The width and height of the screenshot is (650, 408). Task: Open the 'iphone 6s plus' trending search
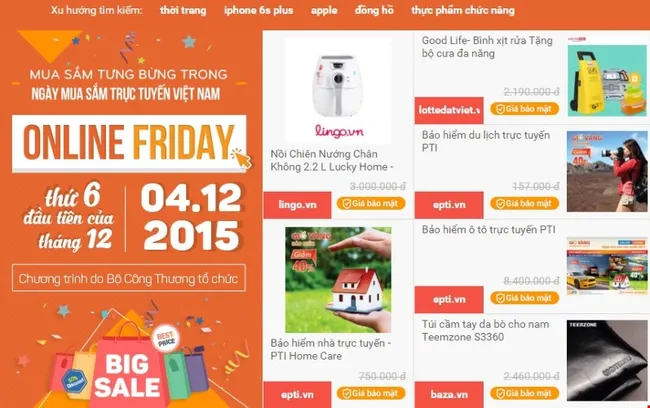[258, 10]
